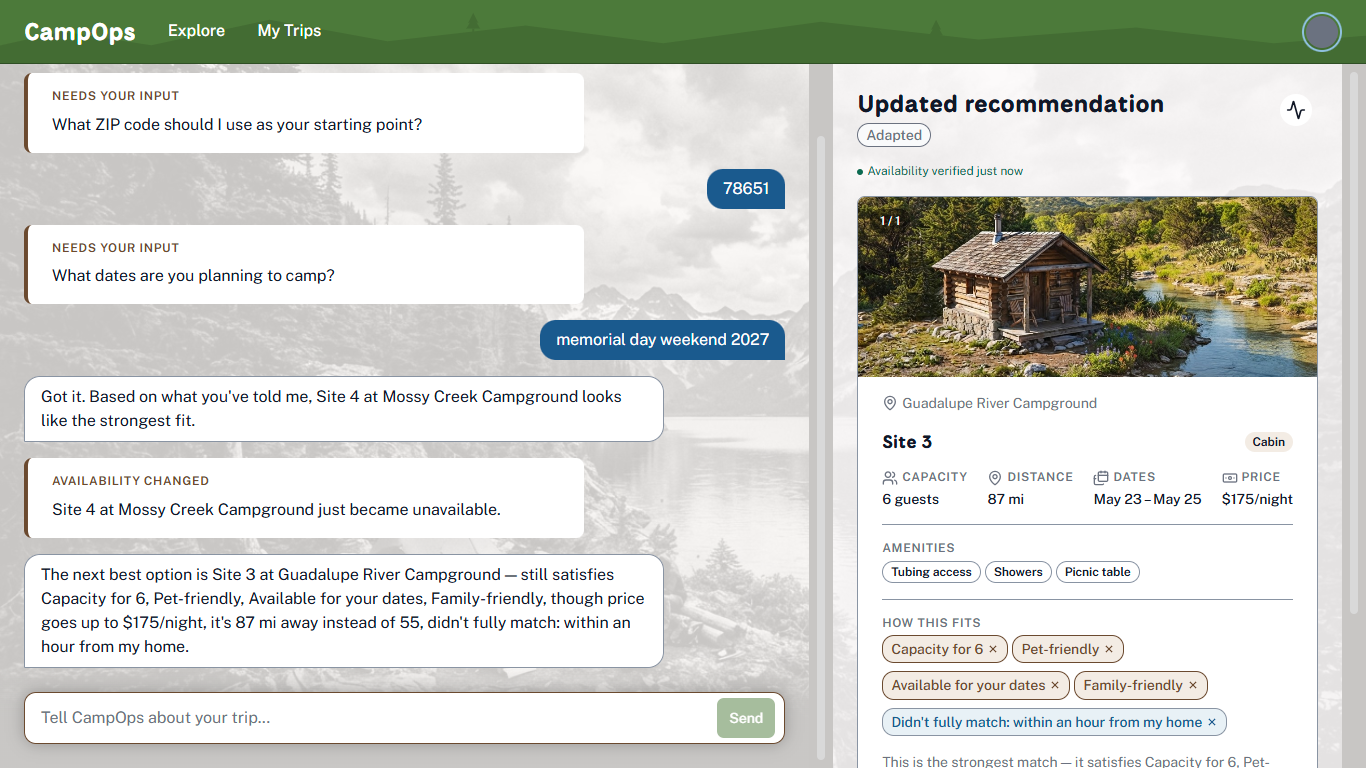
Task: Click the $175/night price value
Action: pos(1257,499)
